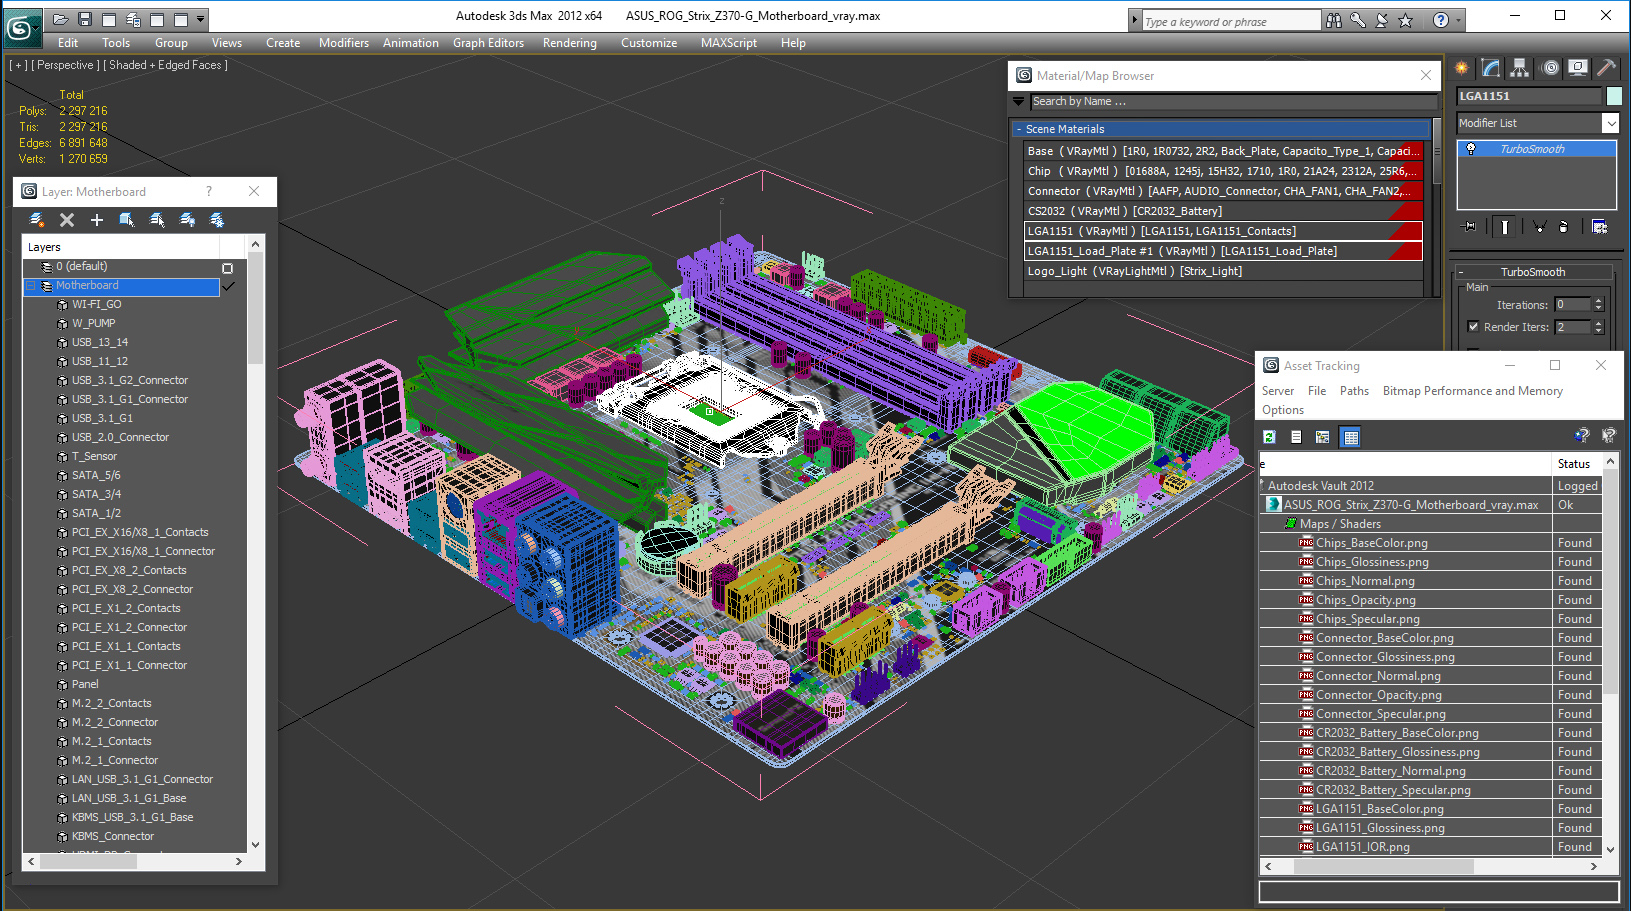Toggle the 0 (default) layer current box
The width and height of the screenshot is (1631, 911).
pos(227,268)
